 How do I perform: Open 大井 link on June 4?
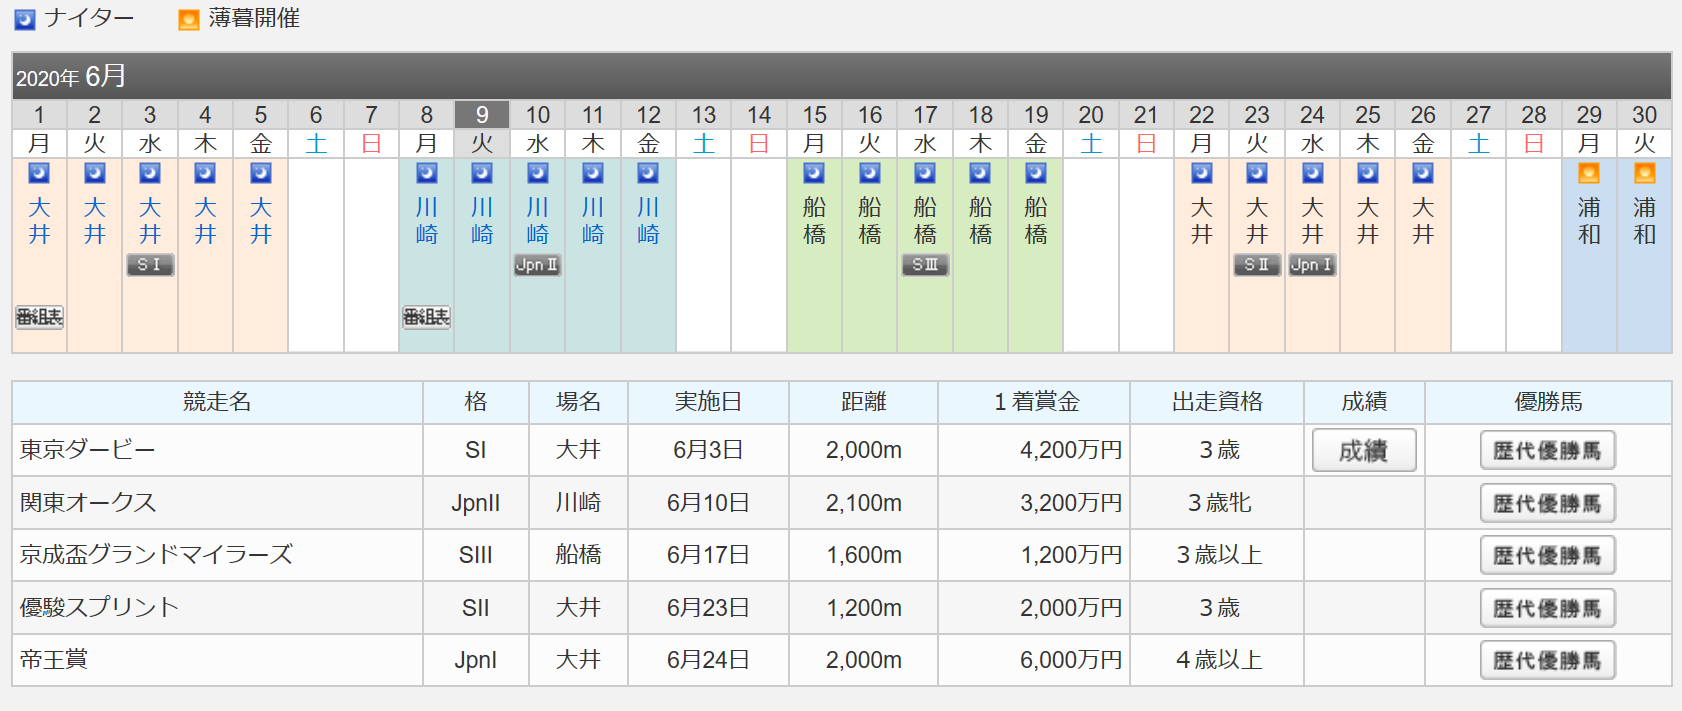pos(205,221)
